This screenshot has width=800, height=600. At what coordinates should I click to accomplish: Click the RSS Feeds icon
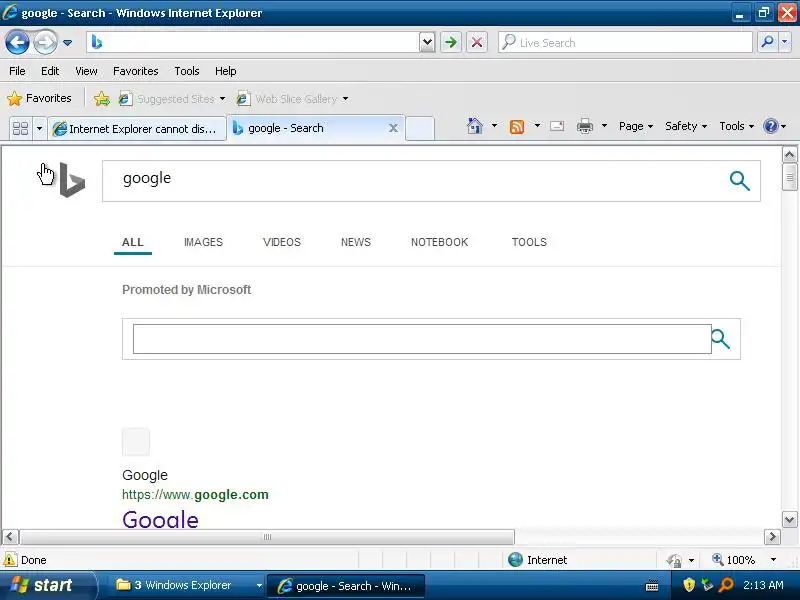pos(517,126)
